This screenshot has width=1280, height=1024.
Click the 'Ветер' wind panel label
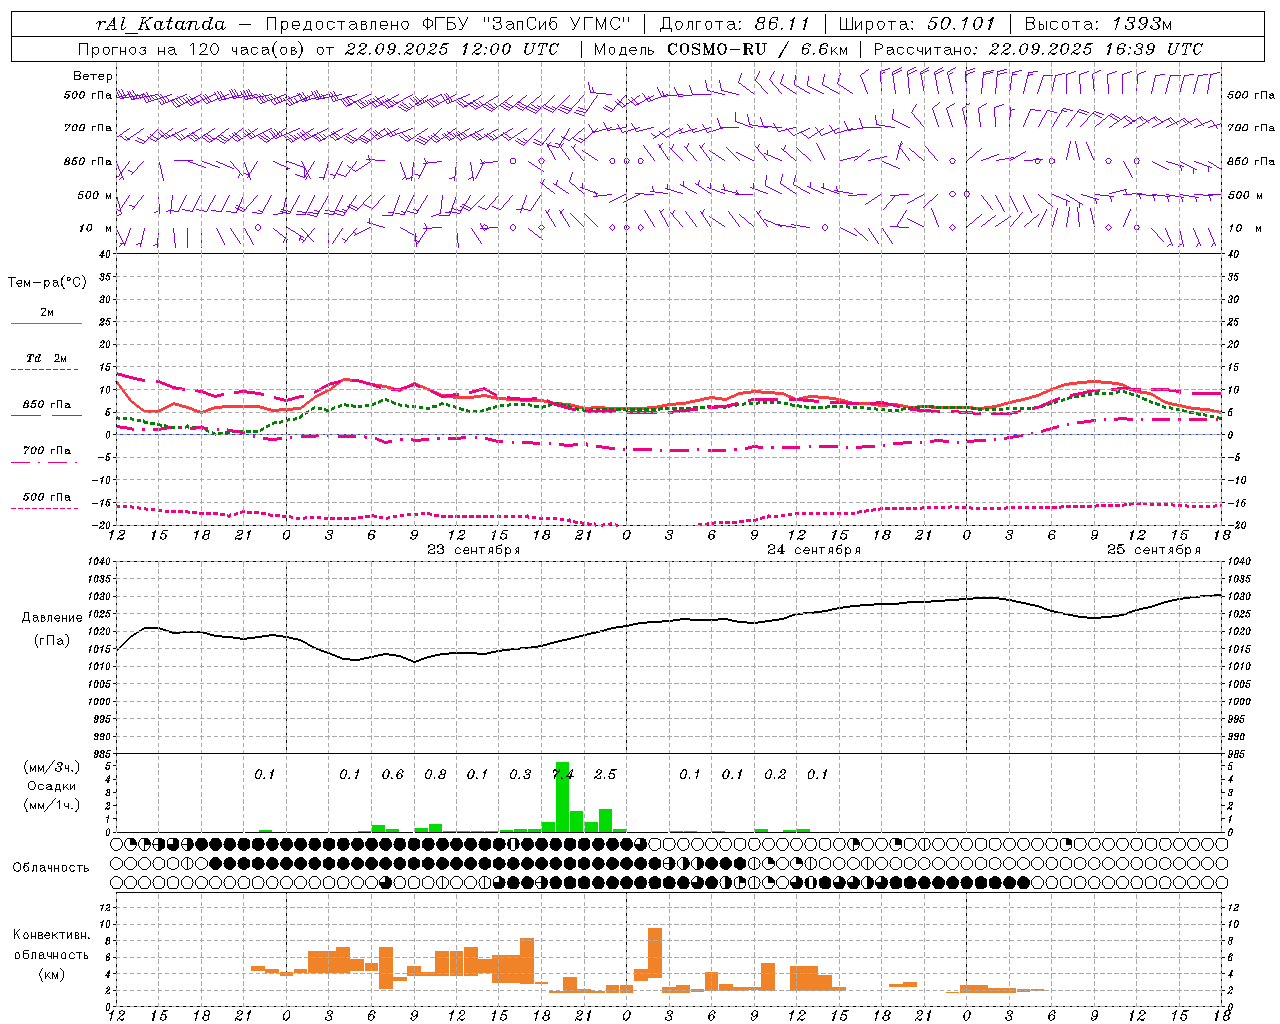pyautogui.click(x=93, y=76)
